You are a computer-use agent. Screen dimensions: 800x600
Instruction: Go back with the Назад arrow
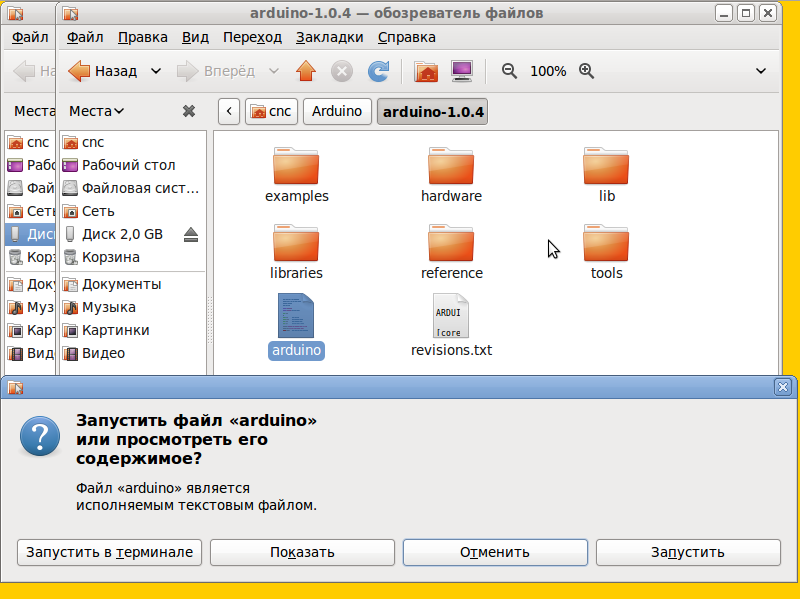(103, 71)
